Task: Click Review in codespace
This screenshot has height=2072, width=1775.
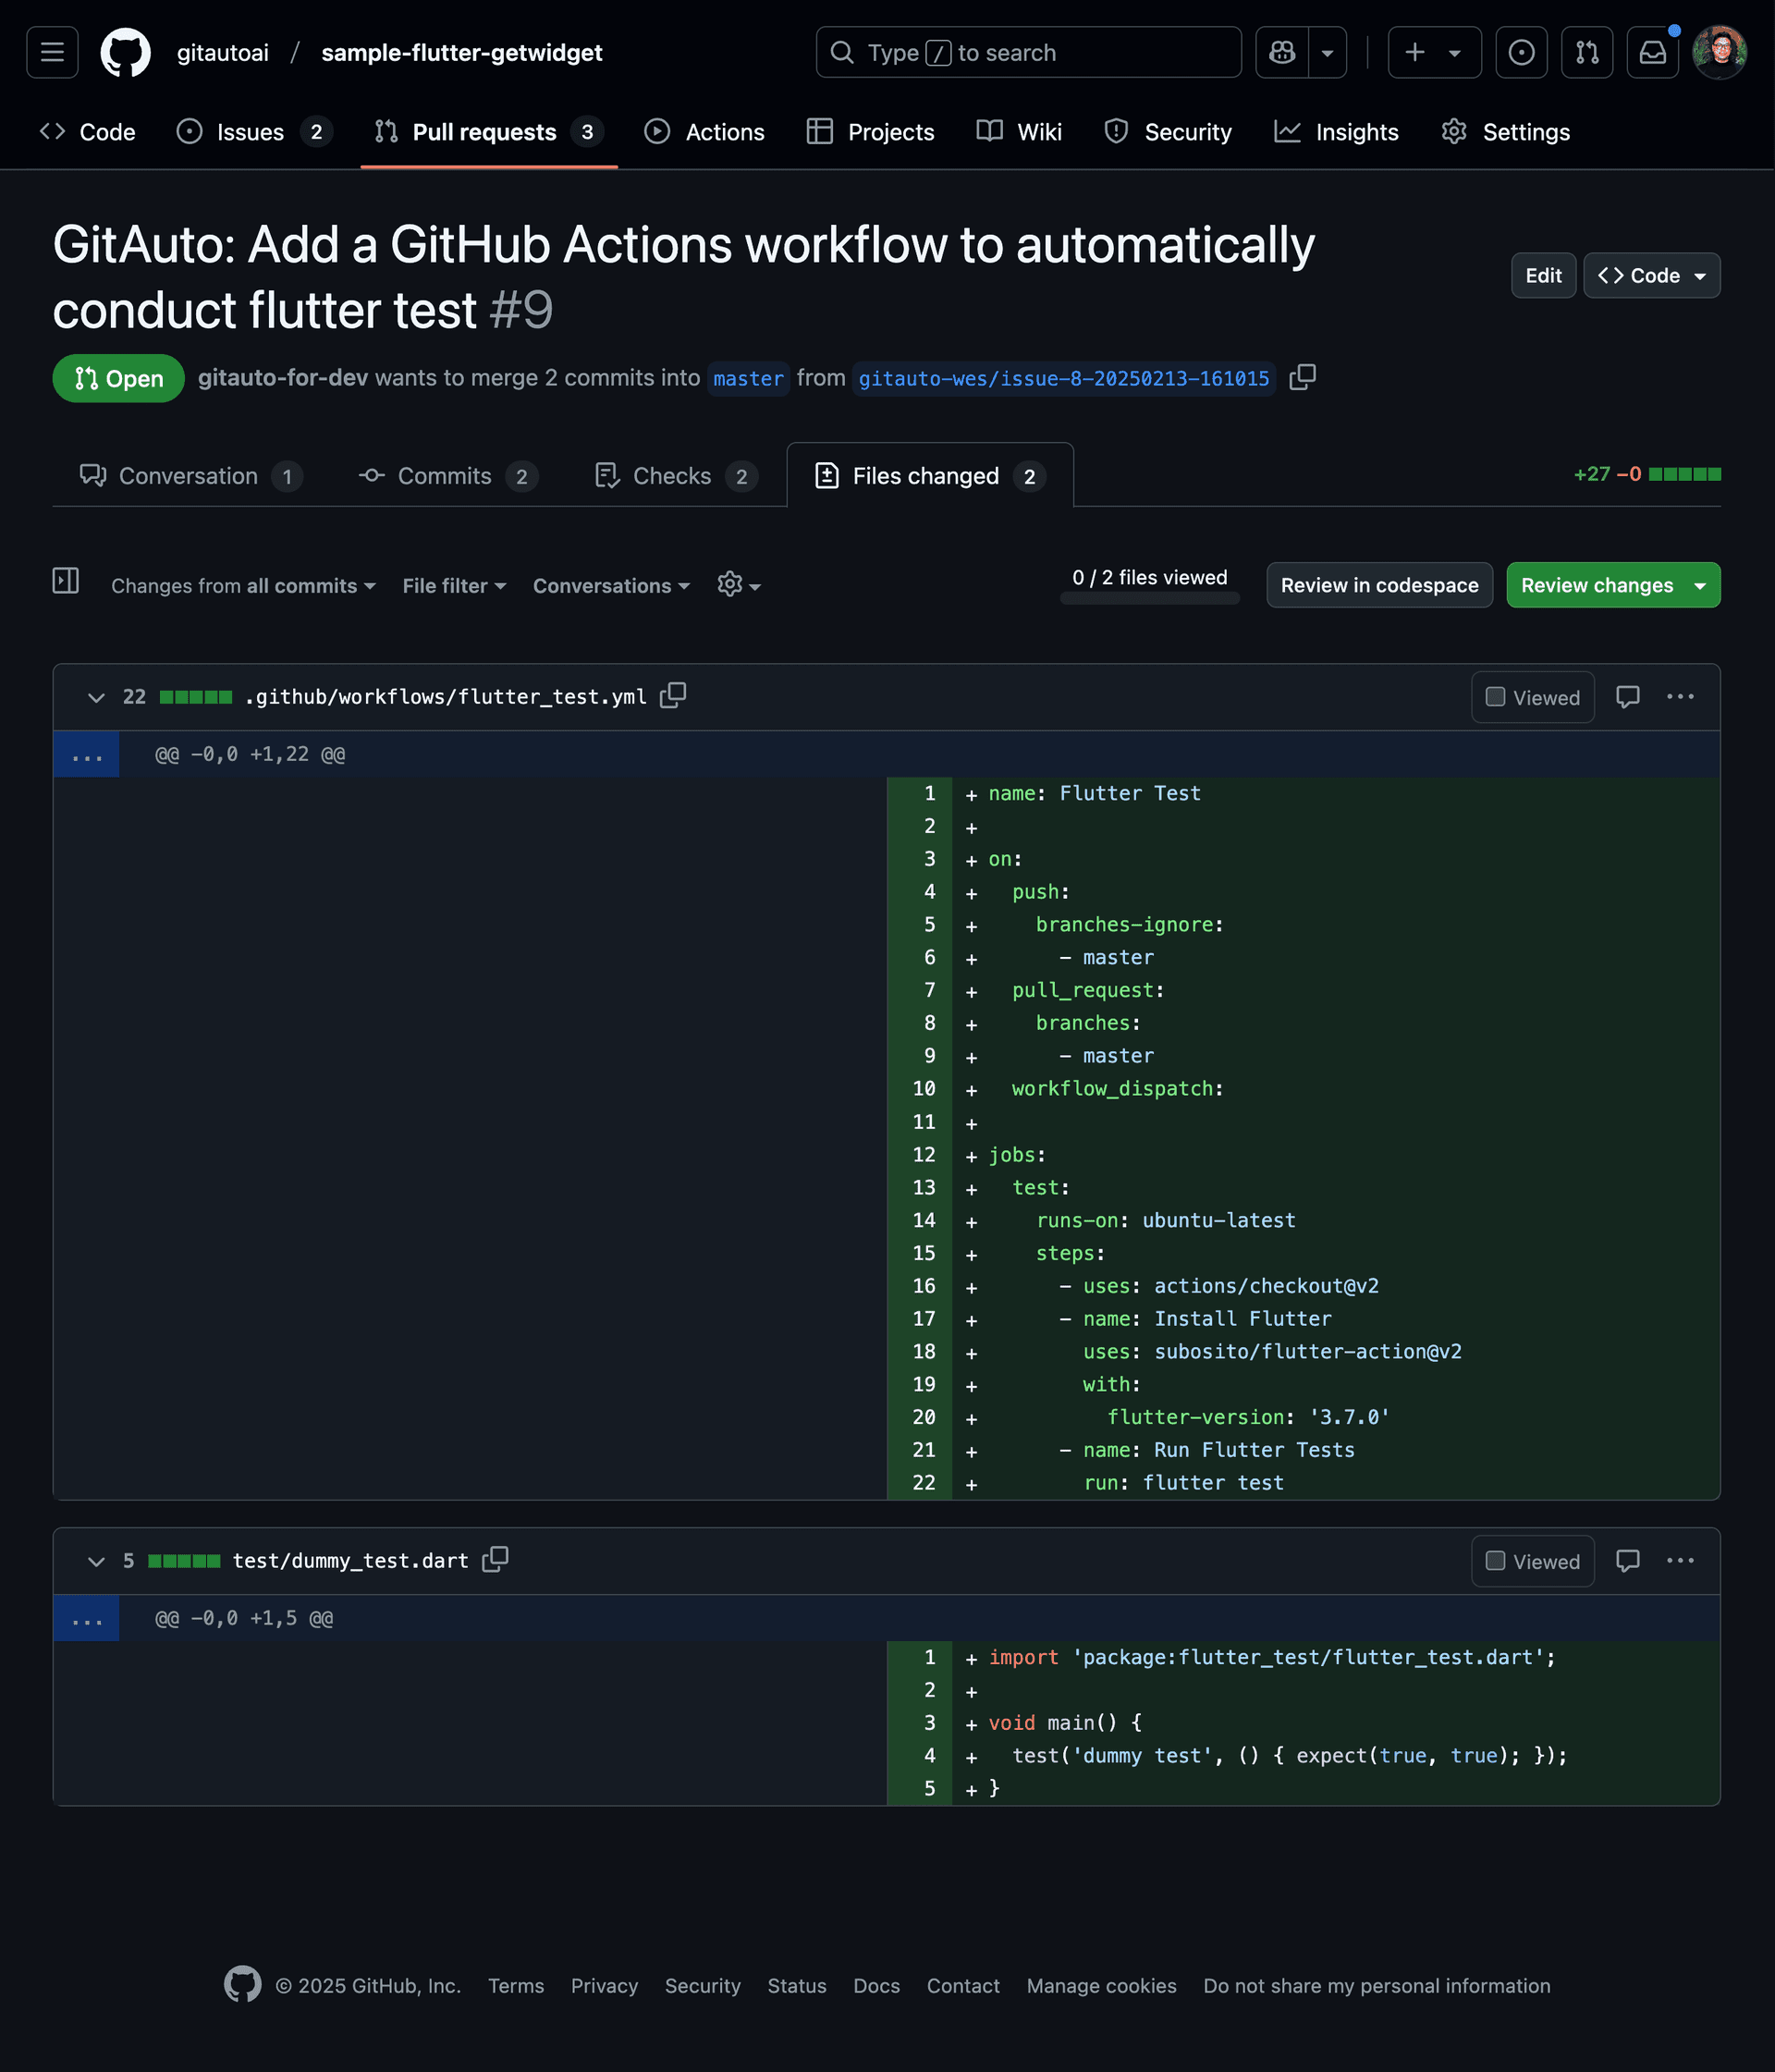Action: point(1379,585)
